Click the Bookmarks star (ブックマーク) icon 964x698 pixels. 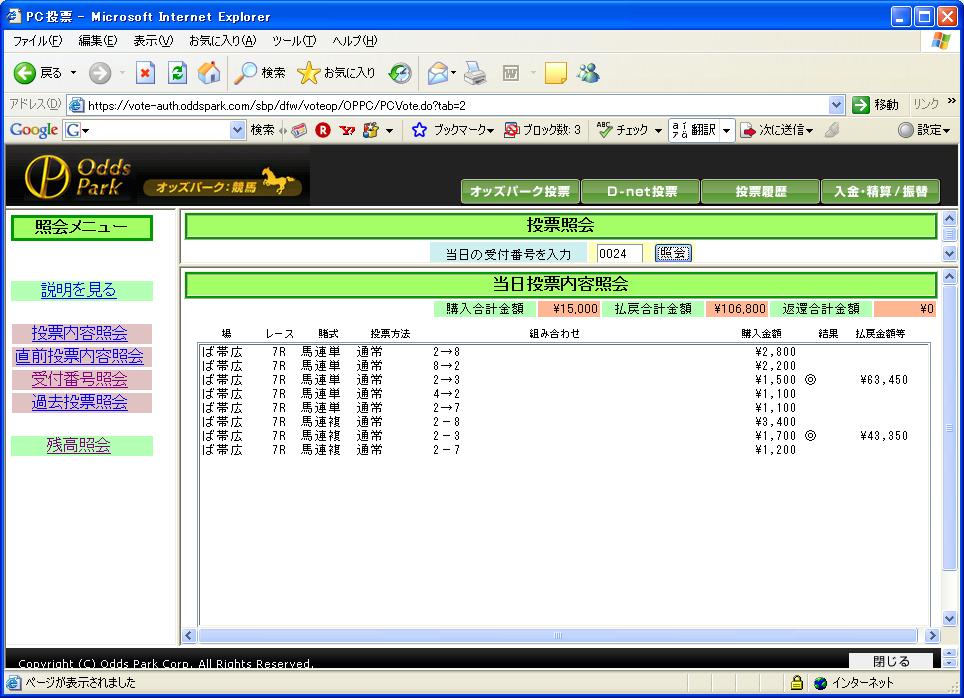[x=419, y=130]
